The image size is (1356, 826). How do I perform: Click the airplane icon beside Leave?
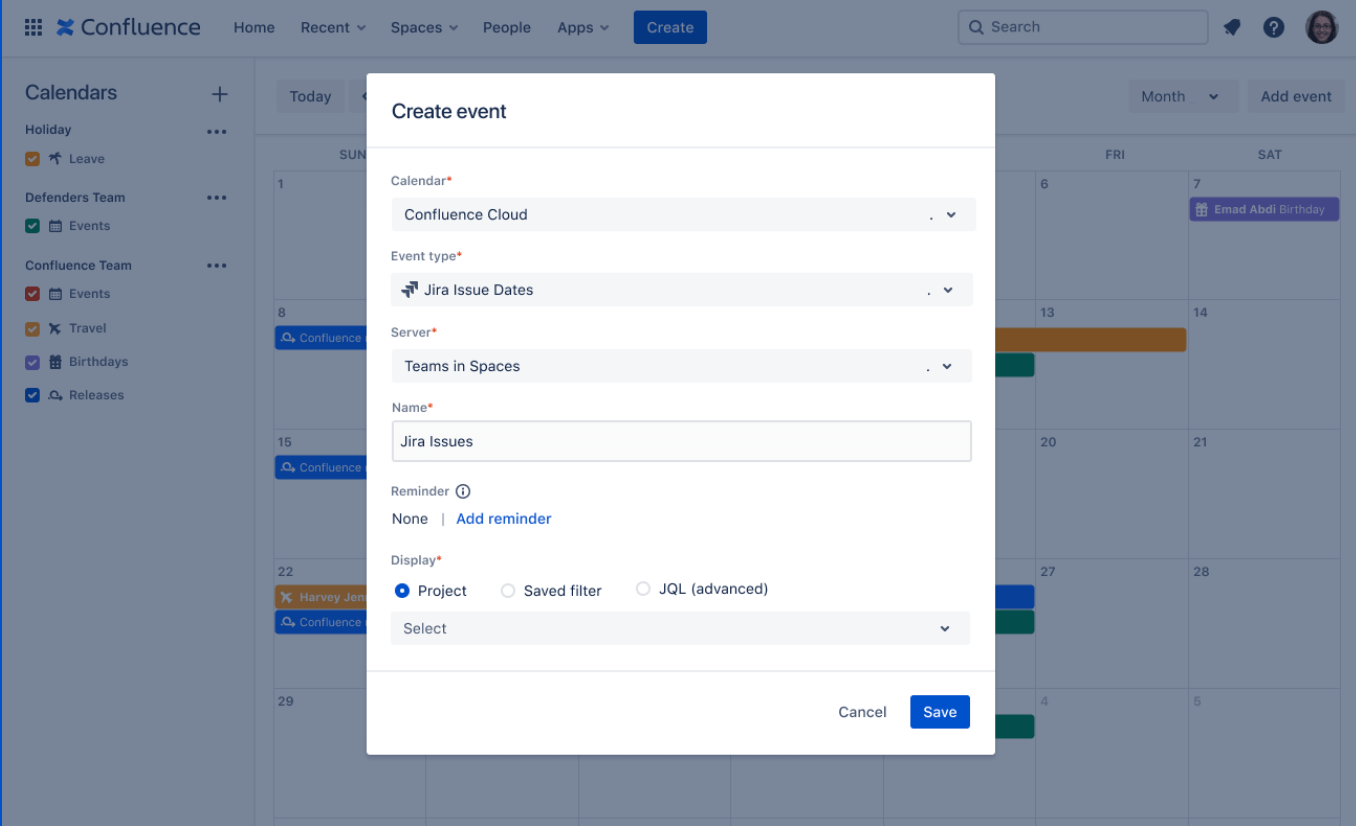pos(55,158)
